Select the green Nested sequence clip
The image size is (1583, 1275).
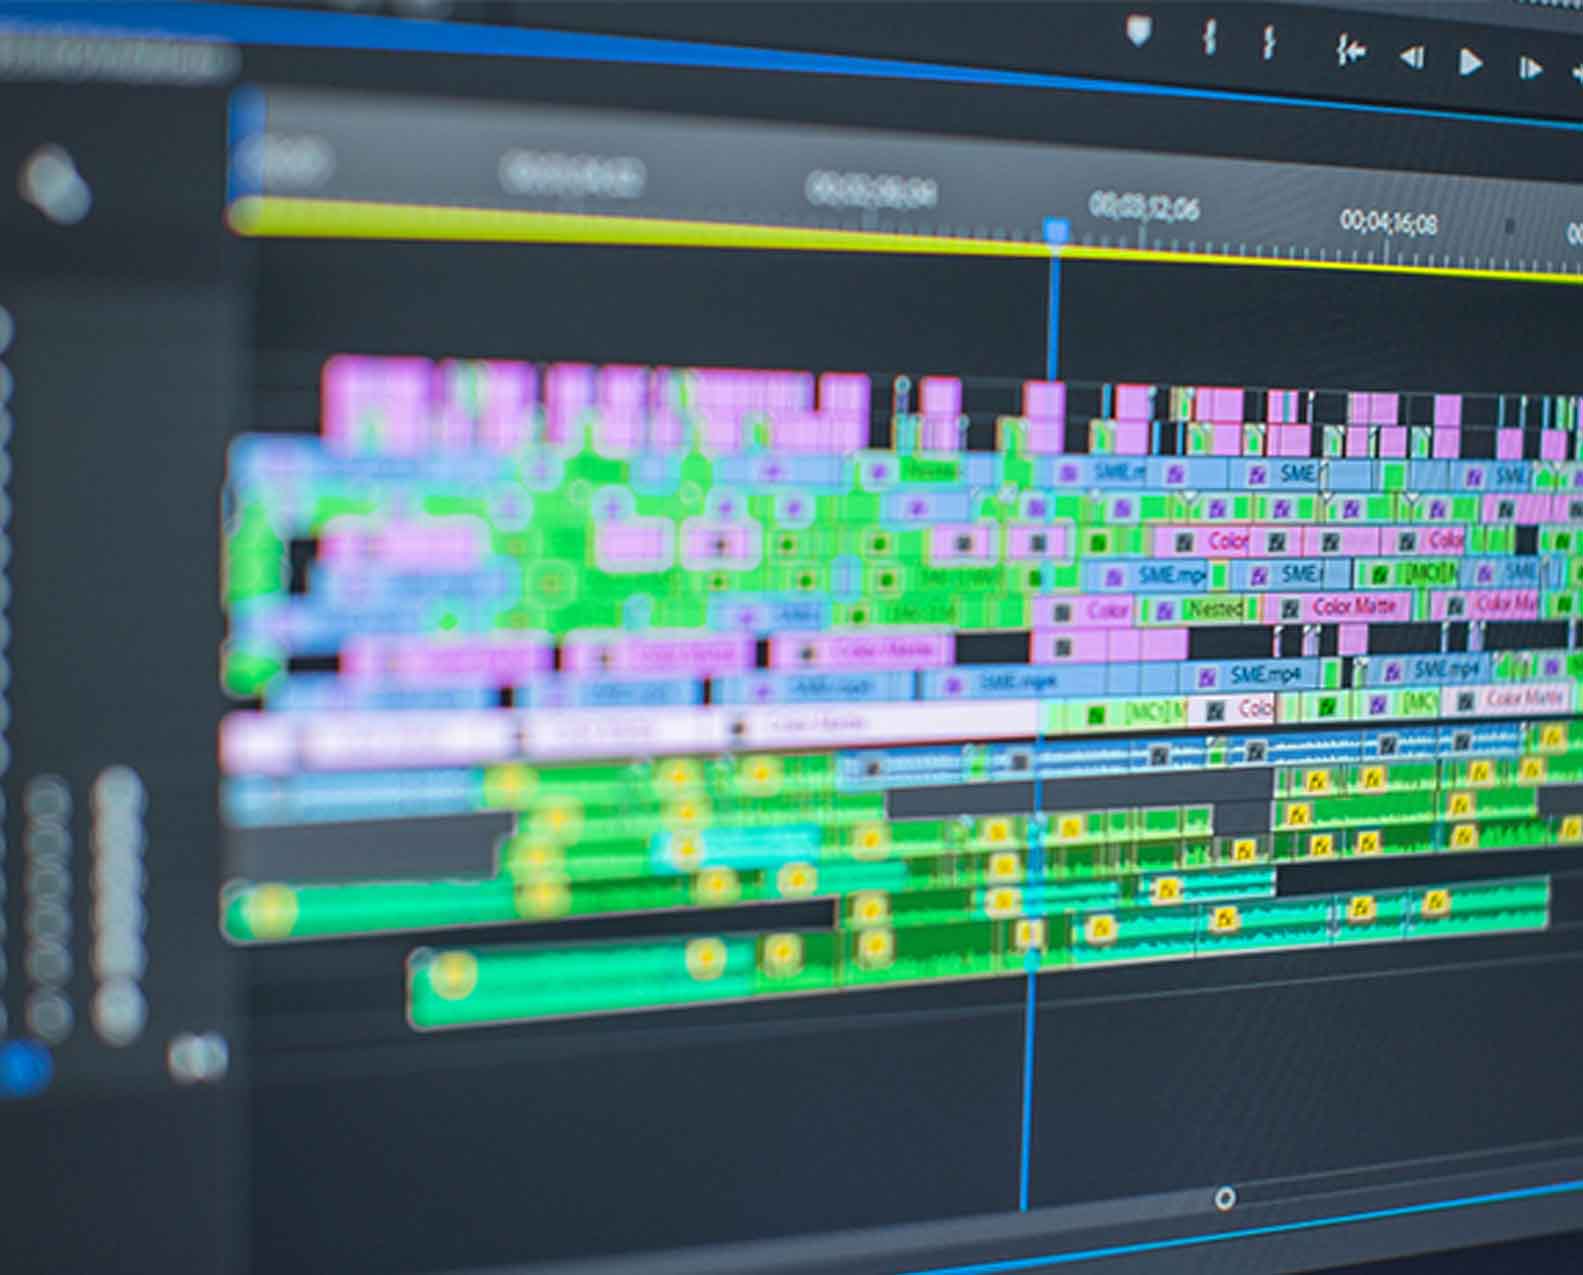pos(1214,608)
